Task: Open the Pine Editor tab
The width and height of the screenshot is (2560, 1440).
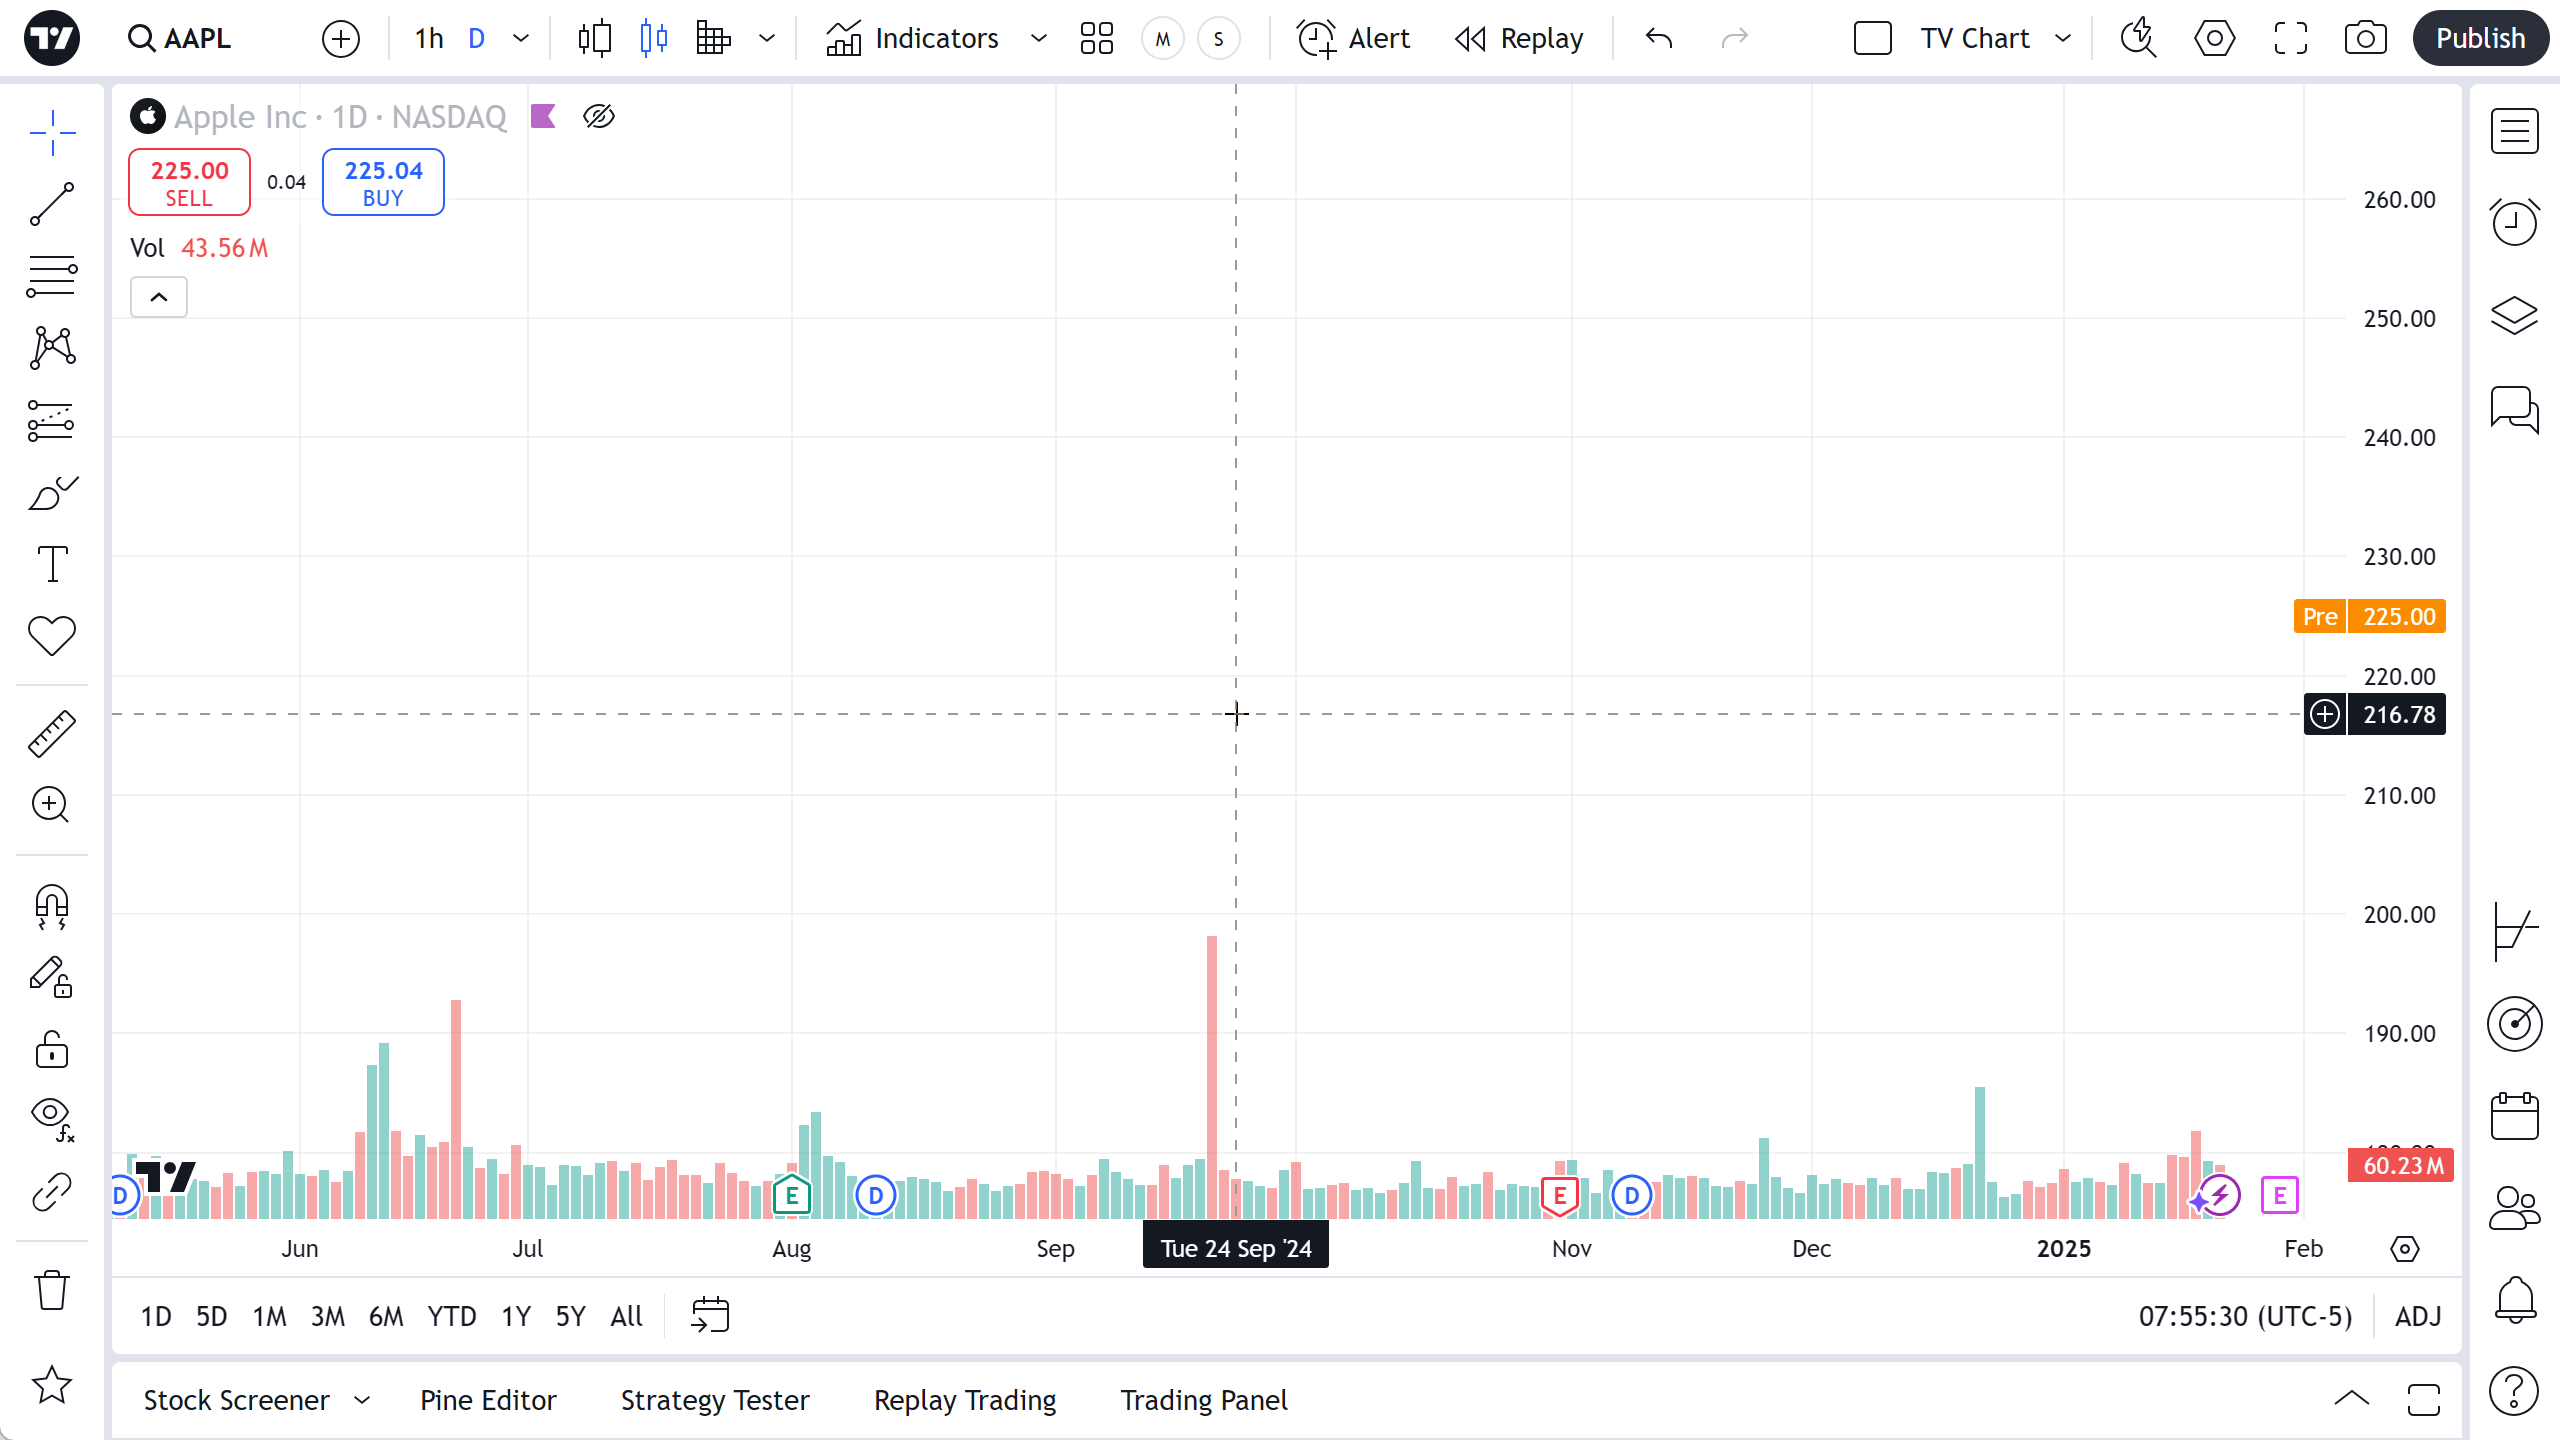Action: point(488,1400)
